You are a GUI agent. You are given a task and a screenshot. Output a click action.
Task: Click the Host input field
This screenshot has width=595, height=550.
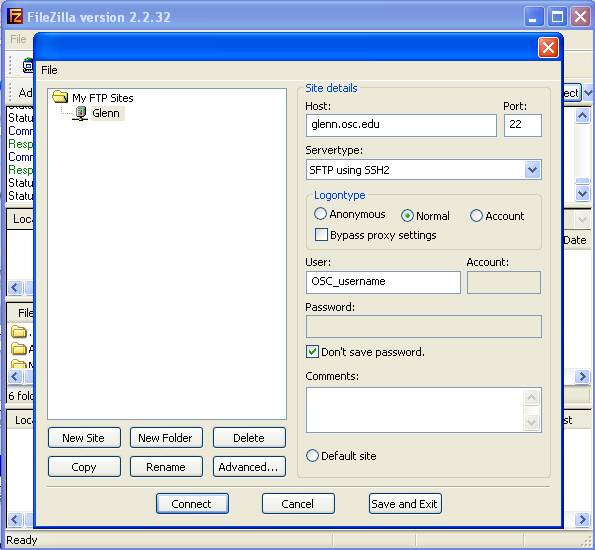[x=401, y=125]
